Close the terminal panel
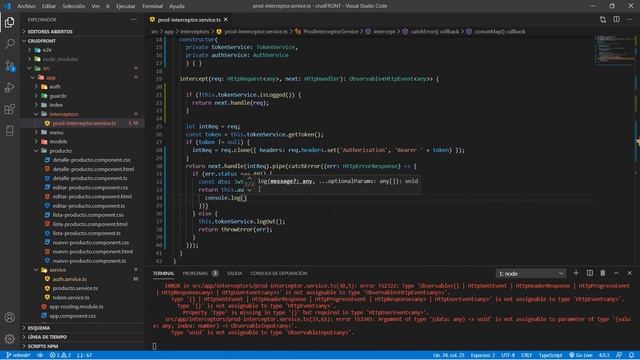Screen dimensions: 640x360 630,273
